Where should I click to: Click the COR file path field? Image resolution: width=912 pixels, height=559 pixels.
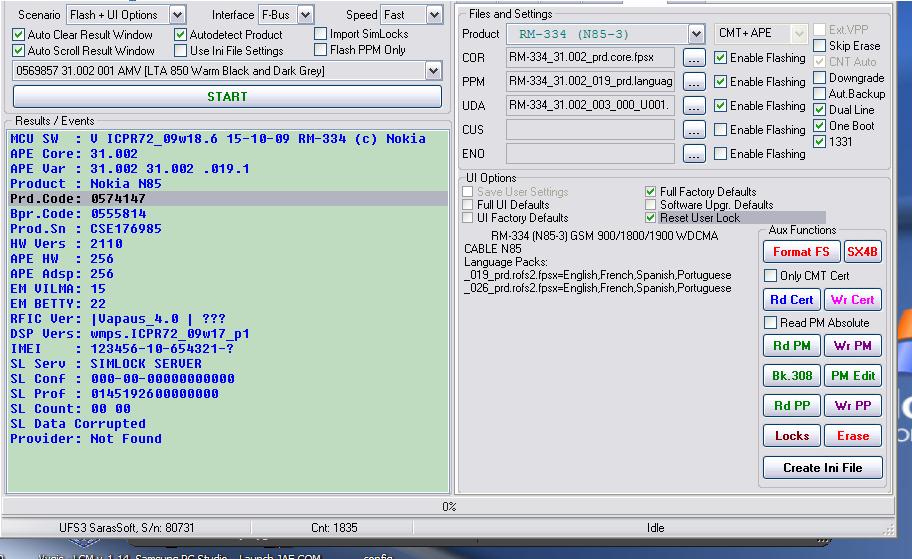(x=590, y=58)
